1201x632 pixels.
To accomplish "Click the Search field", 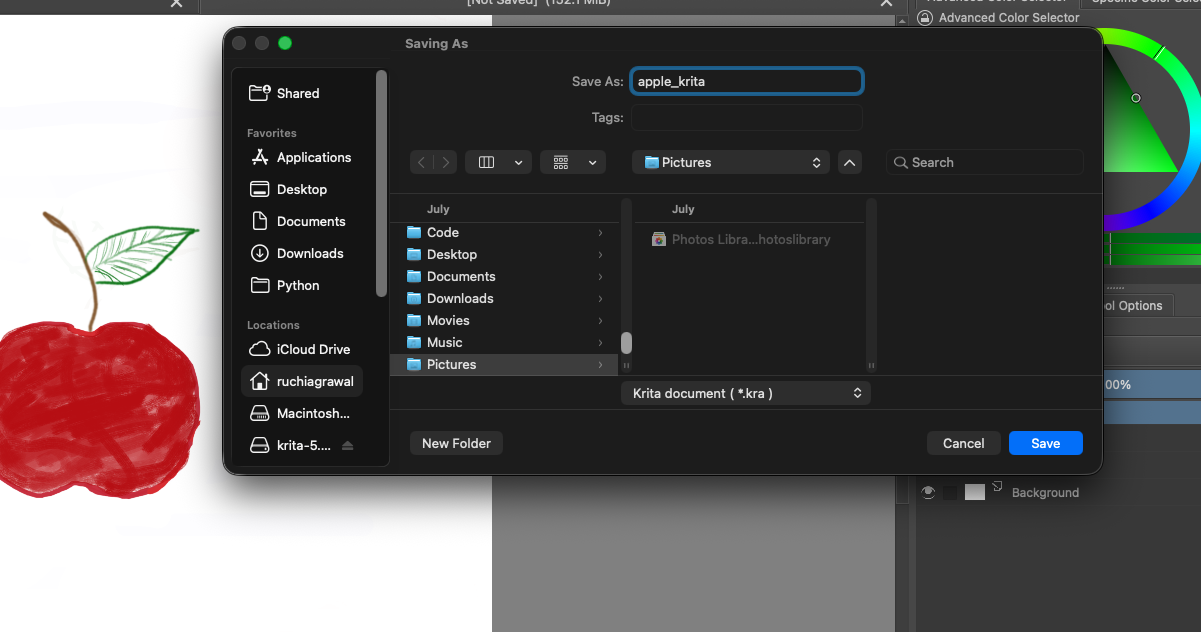I will (x=985, y=162).
